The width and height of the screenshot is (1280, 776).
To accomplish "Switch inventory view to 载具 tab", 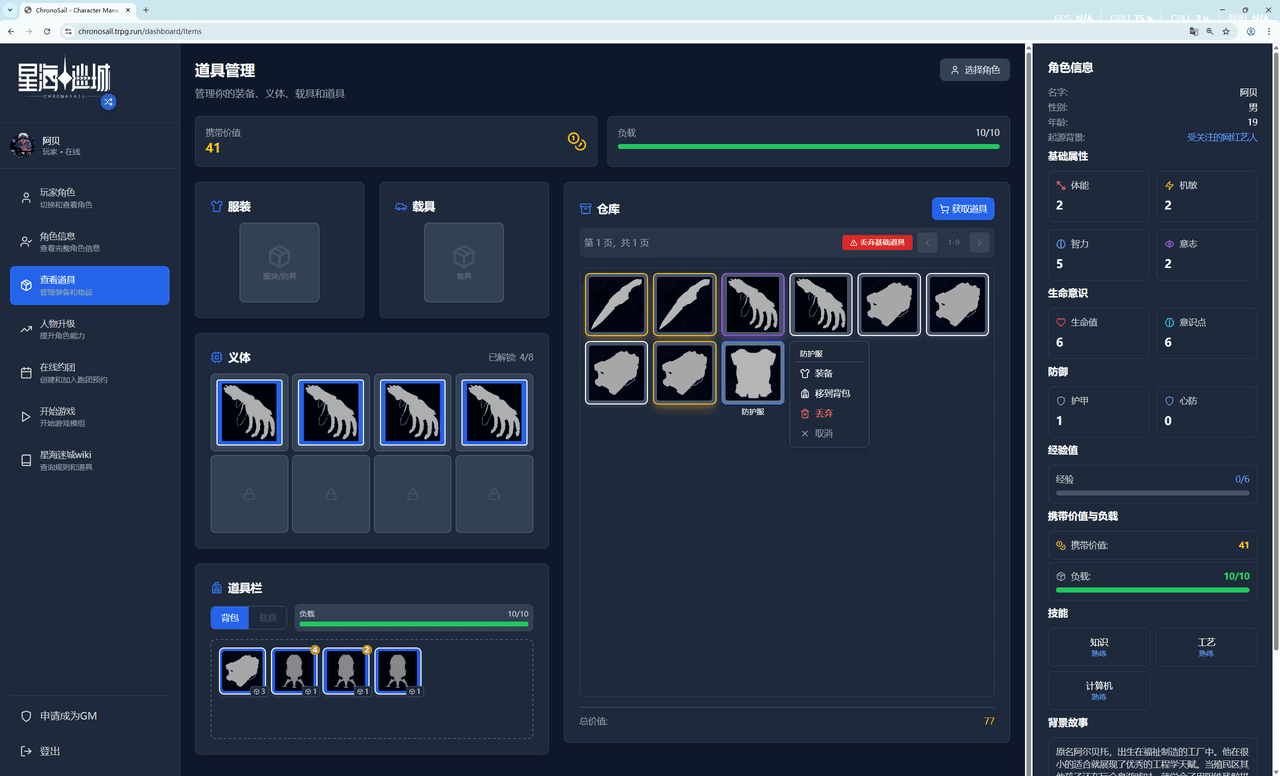I will point(267,618).
